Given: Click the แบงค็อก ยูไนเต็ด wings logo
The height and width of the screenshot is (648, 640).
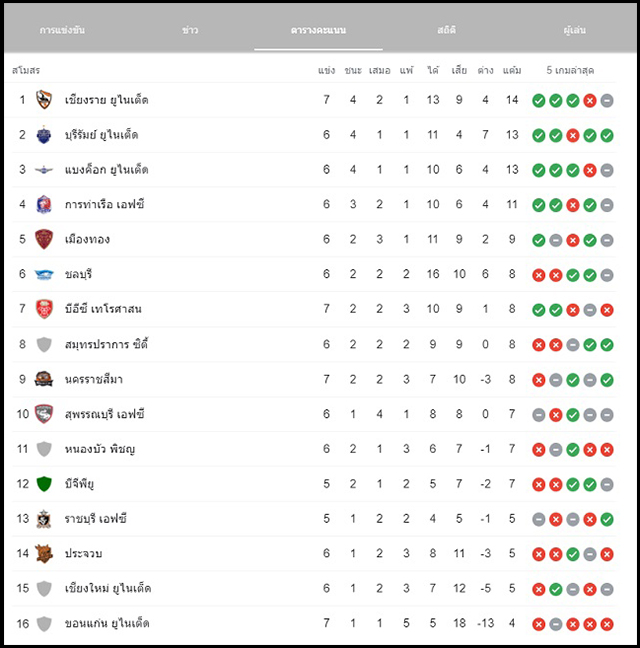Looking at the screenshot, I should pyautogui.click(x=44, y=169).
